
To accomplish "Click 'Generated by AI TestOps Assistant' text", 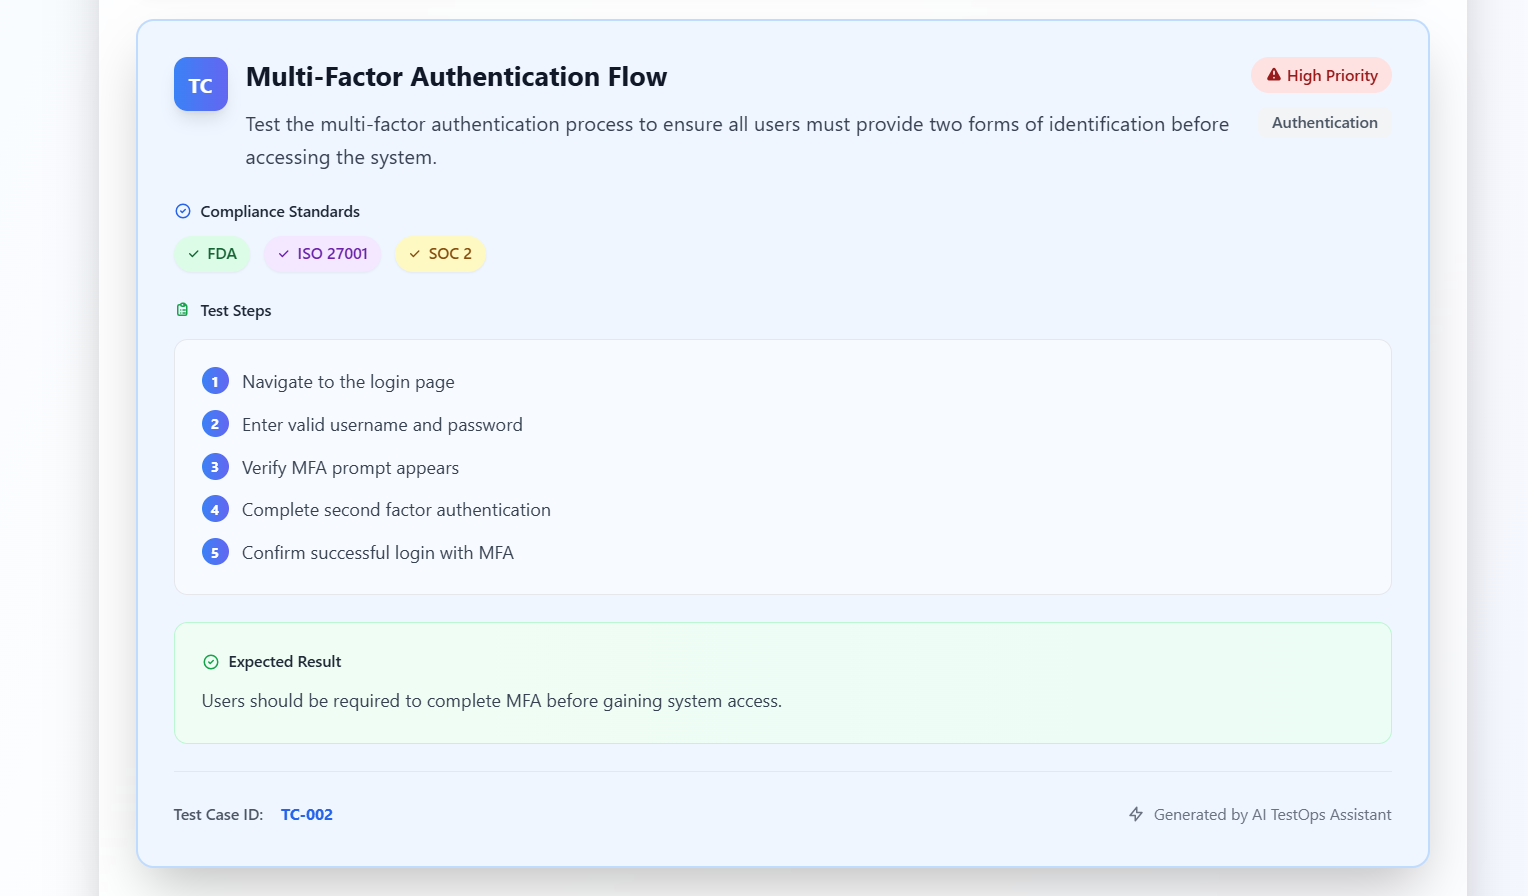I will point(1272,815).
